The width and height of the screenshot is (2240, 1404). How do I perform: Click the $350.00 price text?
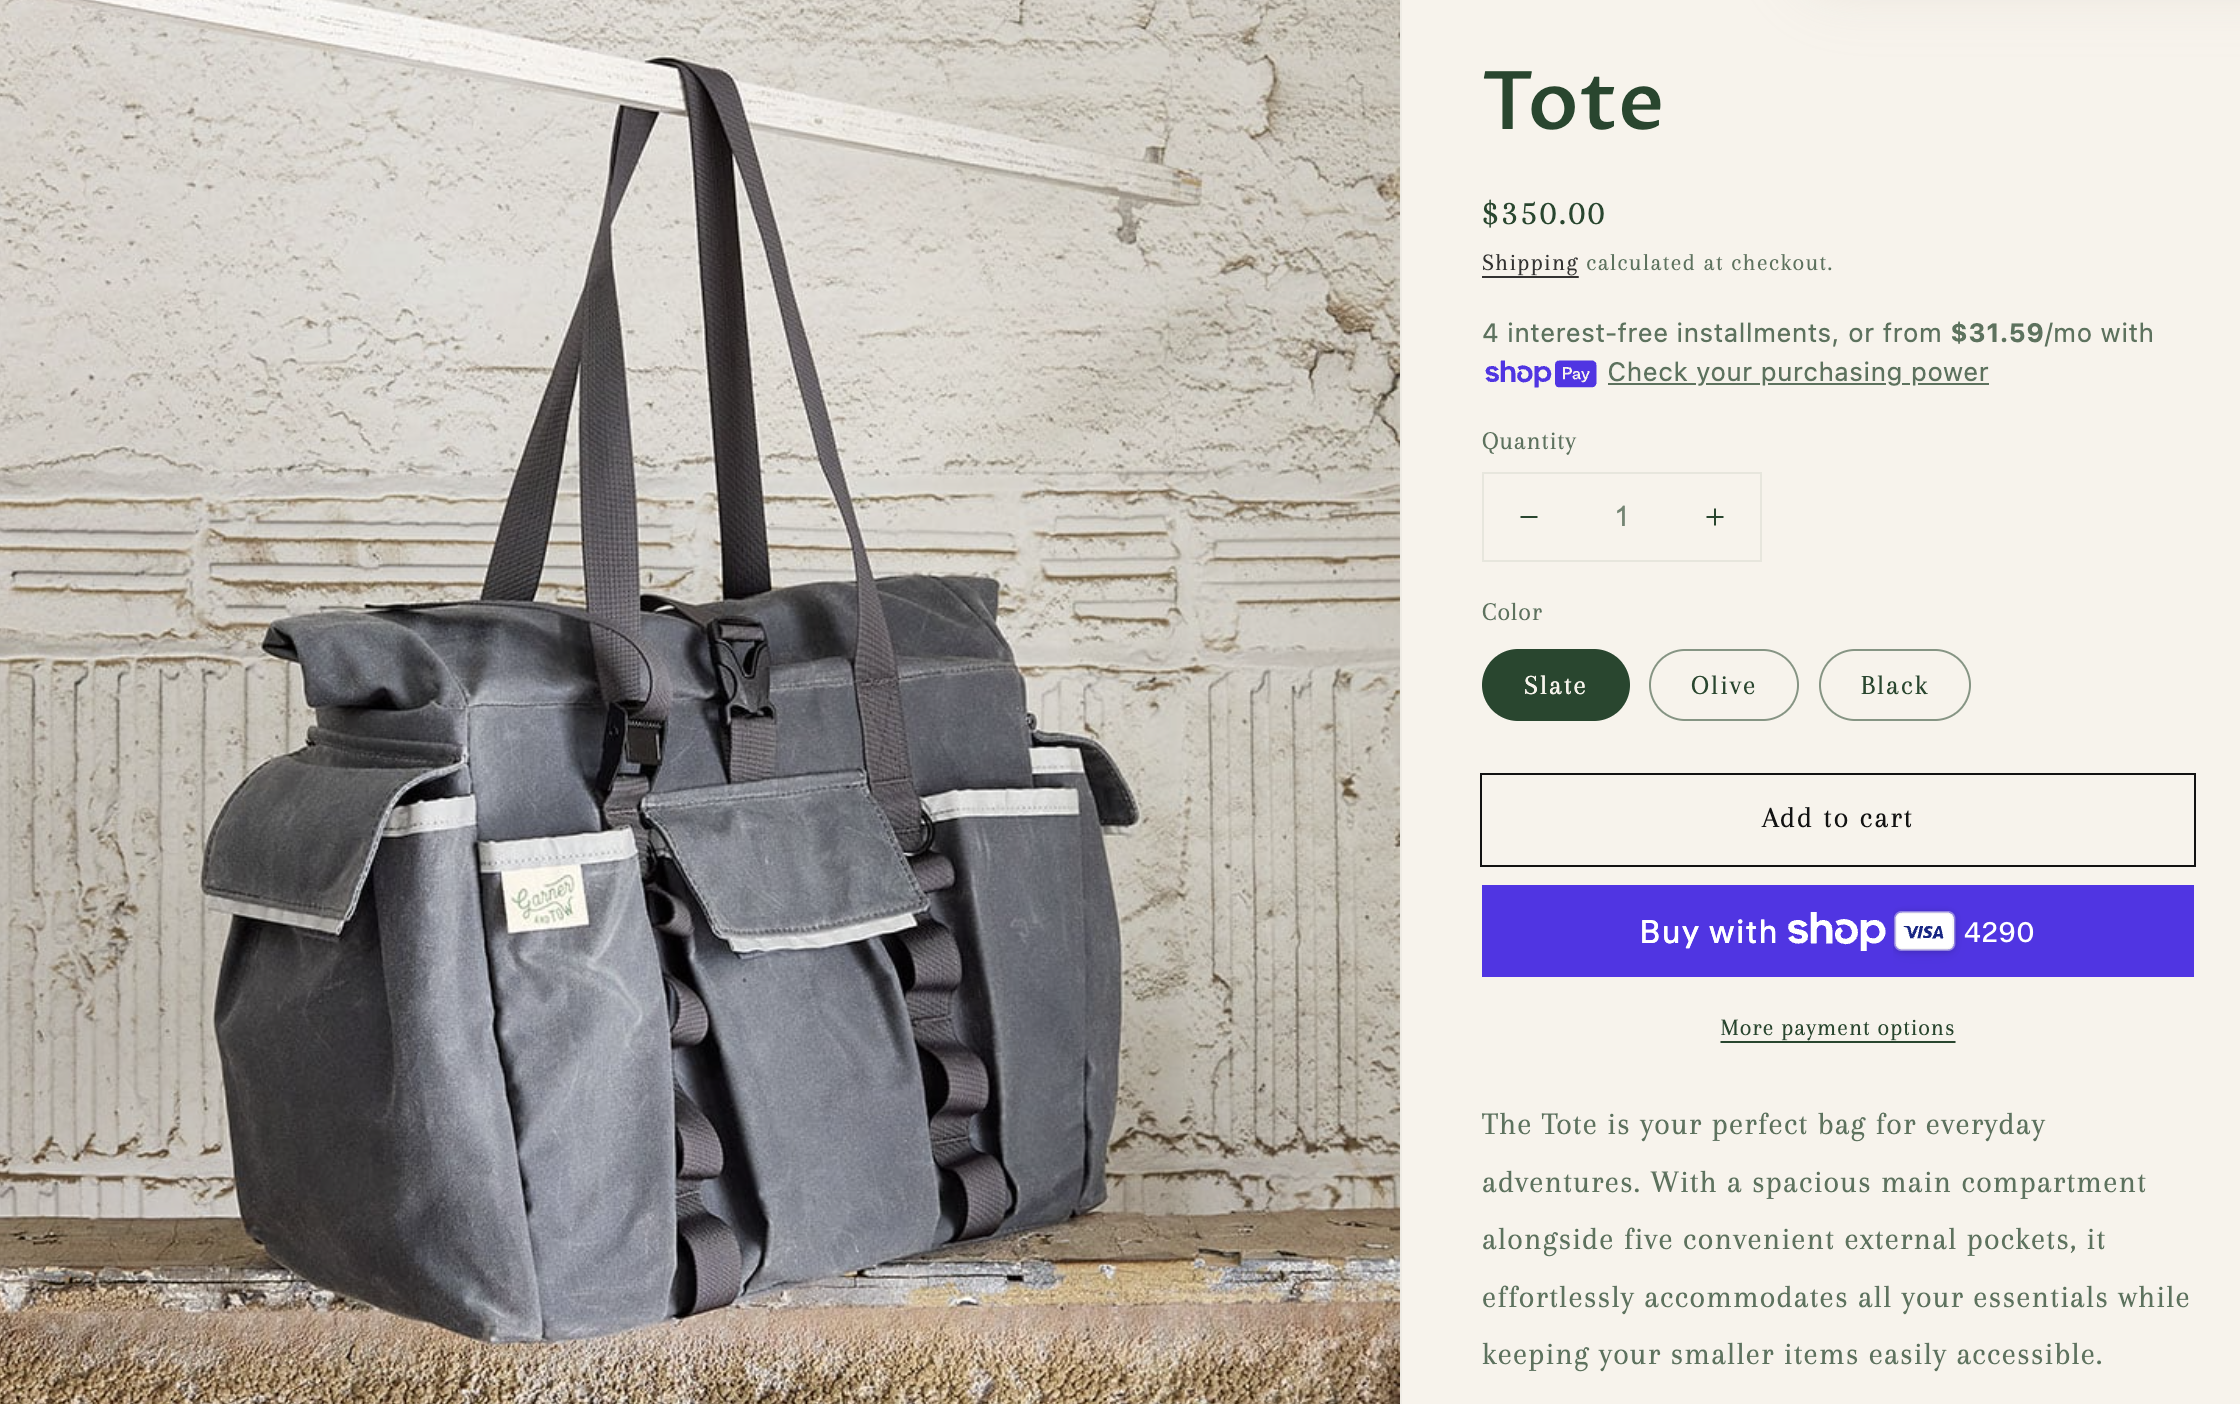tap(1543, 213)
